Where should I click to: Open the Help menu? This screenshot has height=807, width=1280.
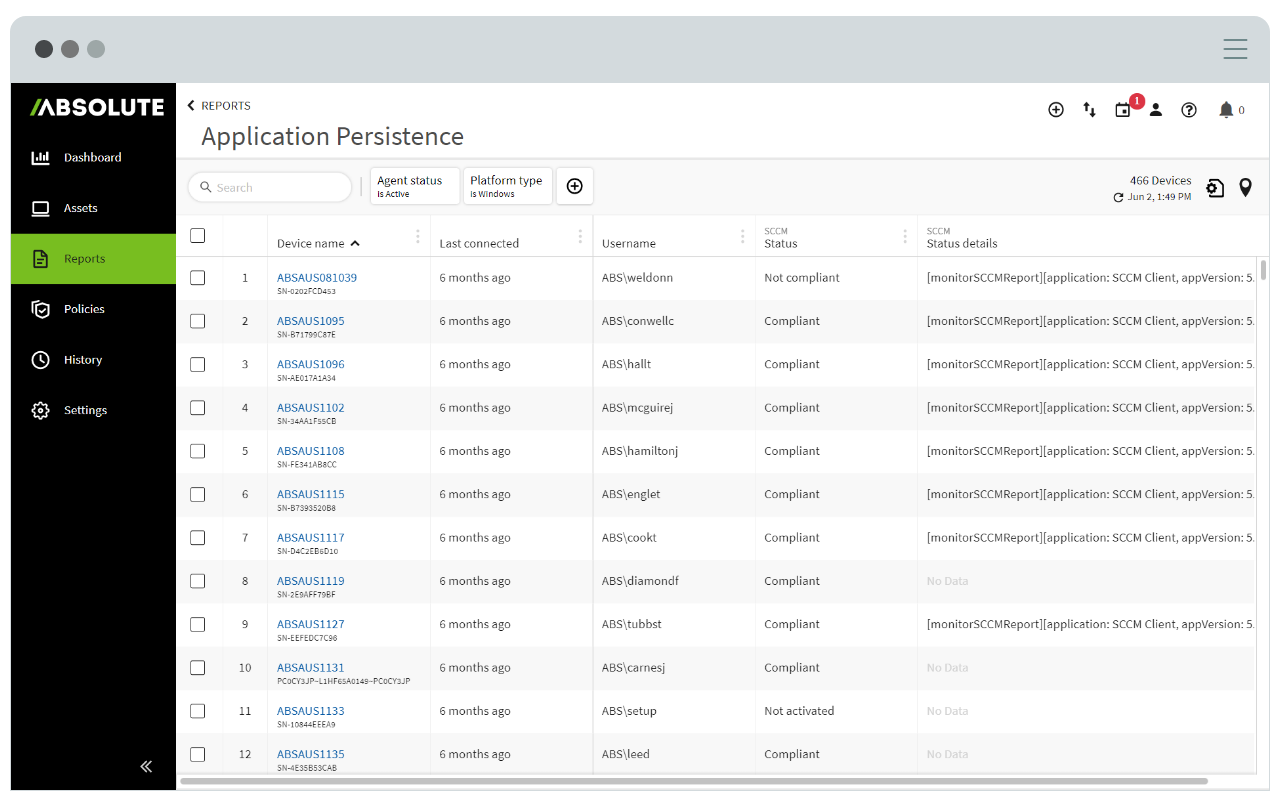coord(1189,110)
